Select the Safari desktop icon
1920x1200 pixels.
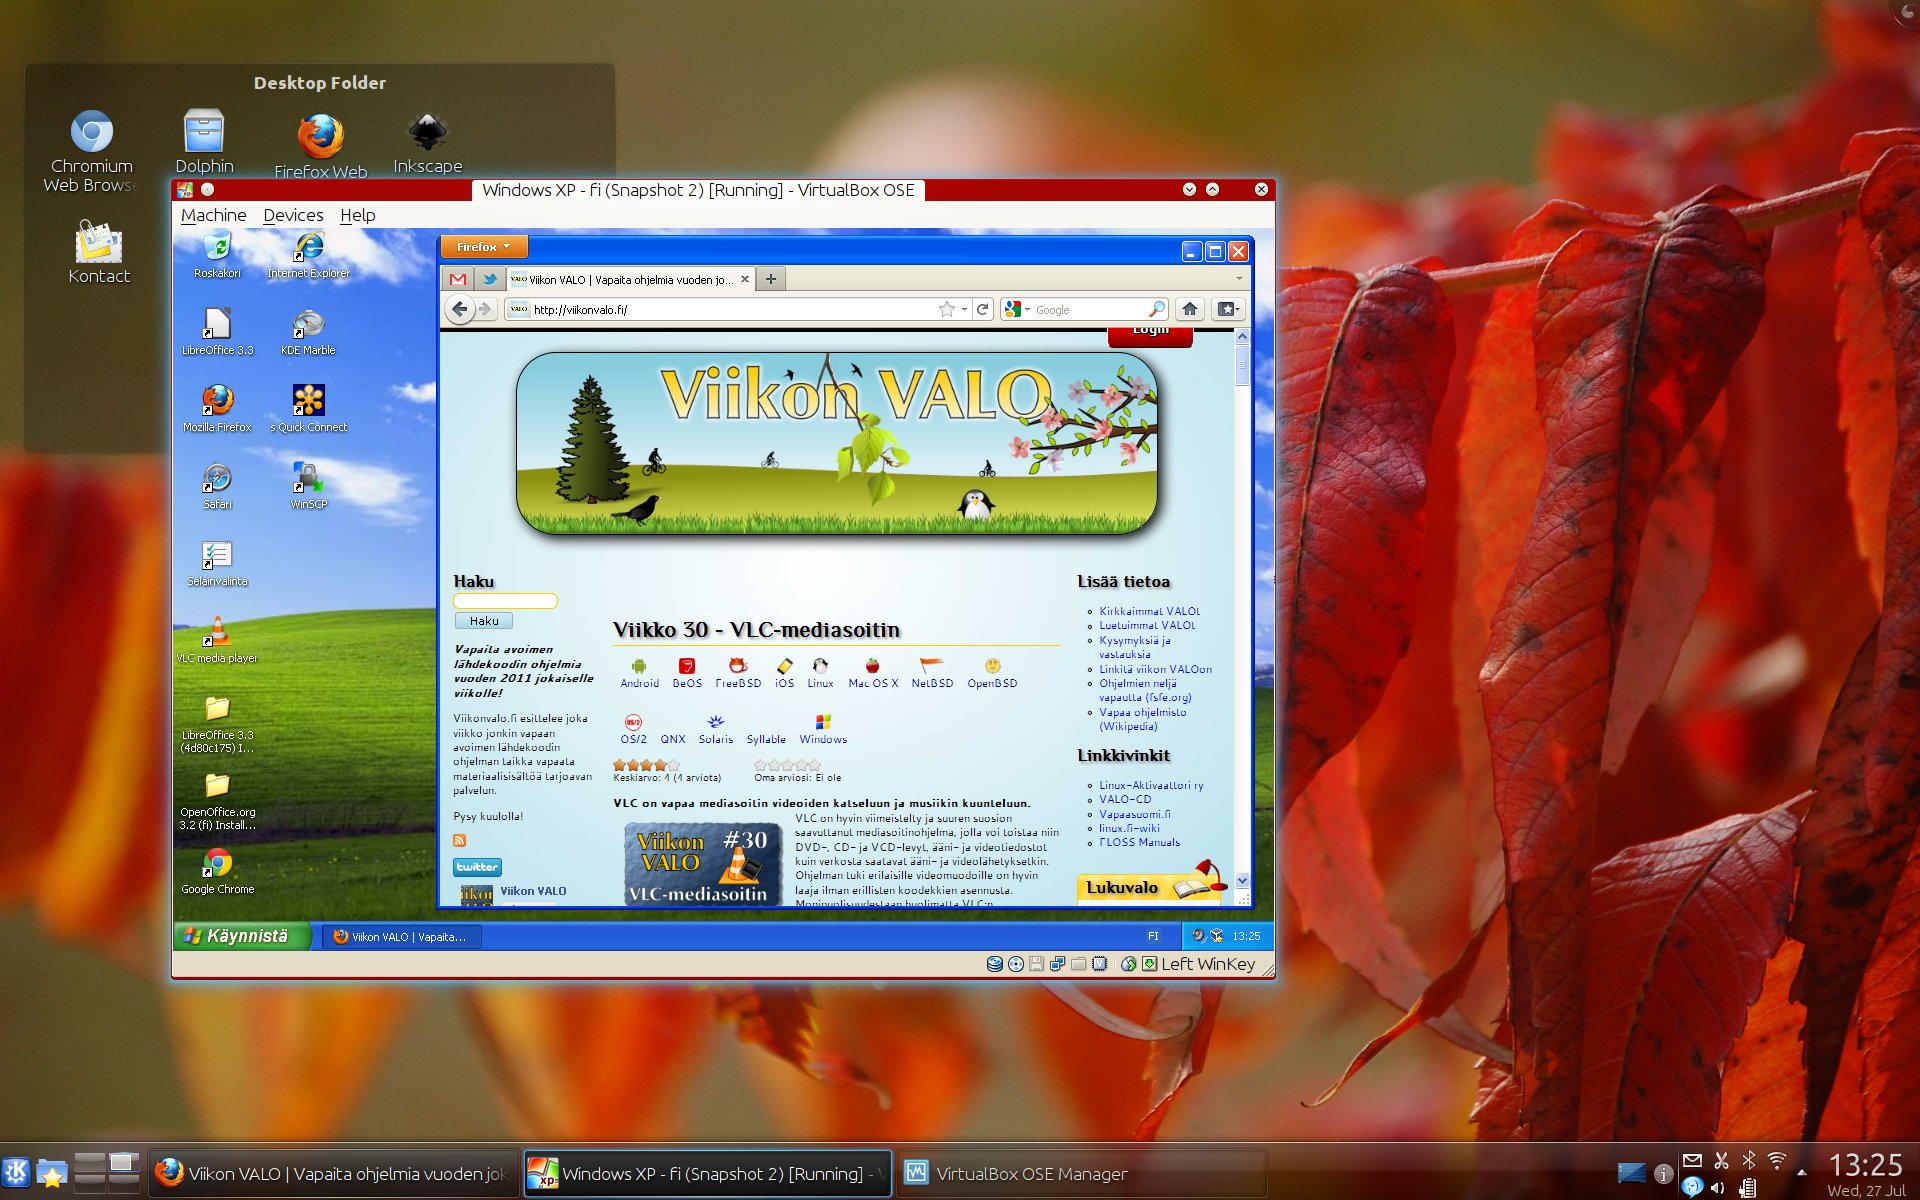(217, 486)
